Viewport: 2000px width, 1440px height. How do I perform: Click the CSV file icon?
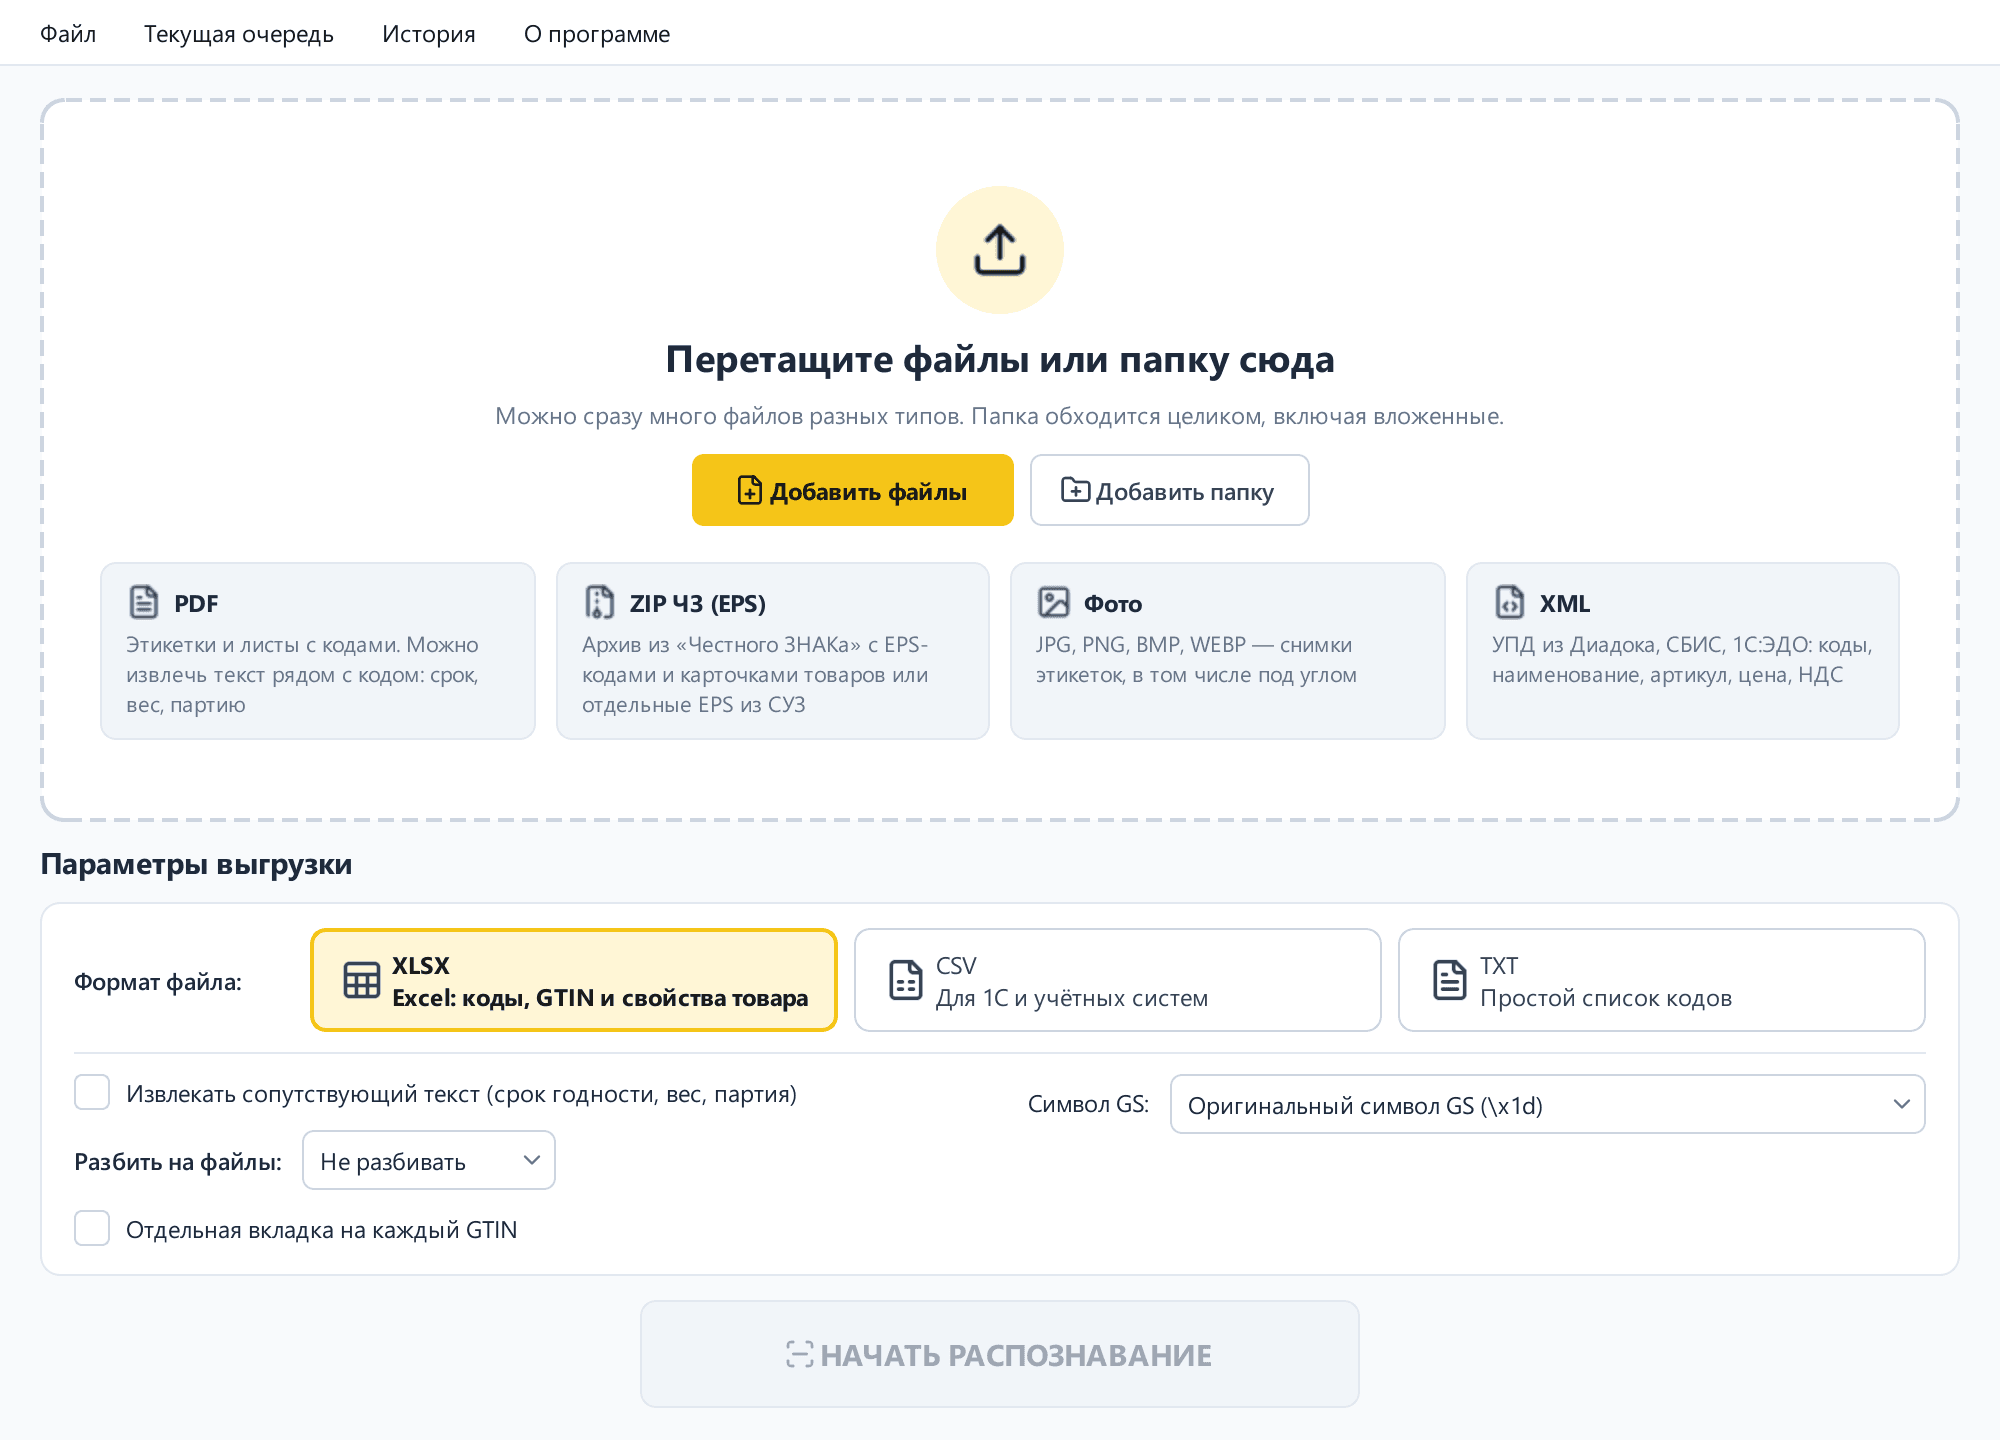tap(906, 981)
